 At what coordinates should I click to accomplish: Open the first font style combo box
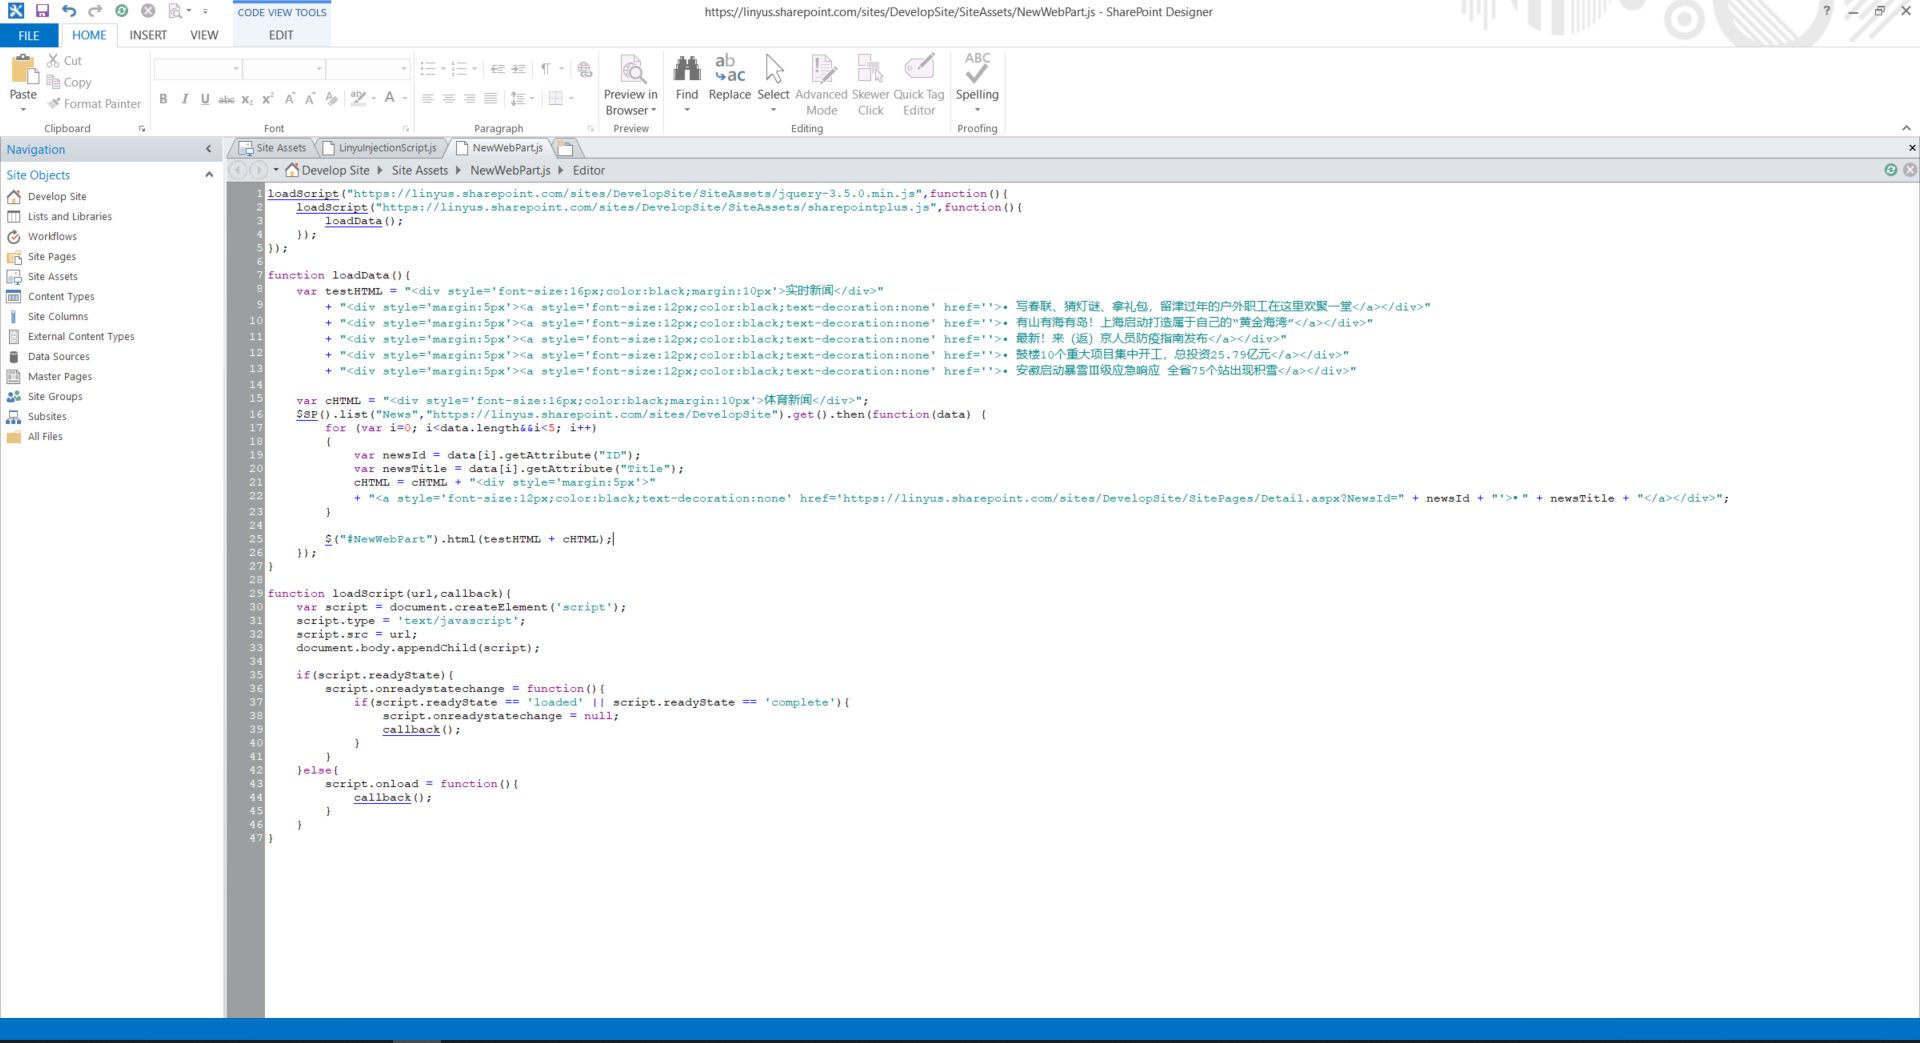click(x=197, y=69)
